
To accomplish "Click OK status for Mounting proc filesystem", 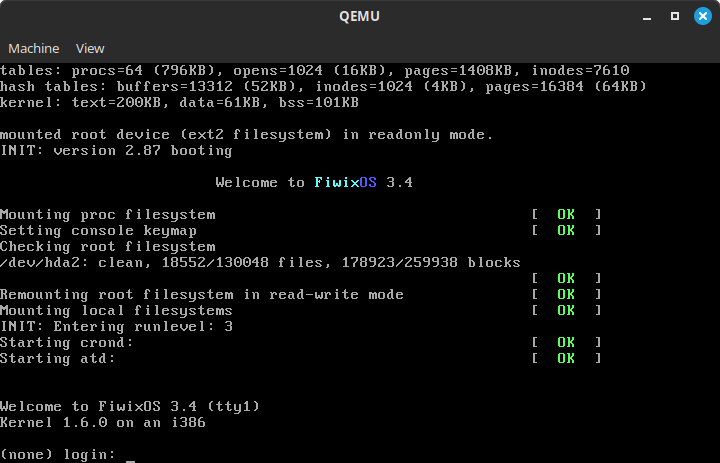I will [566, 215].
